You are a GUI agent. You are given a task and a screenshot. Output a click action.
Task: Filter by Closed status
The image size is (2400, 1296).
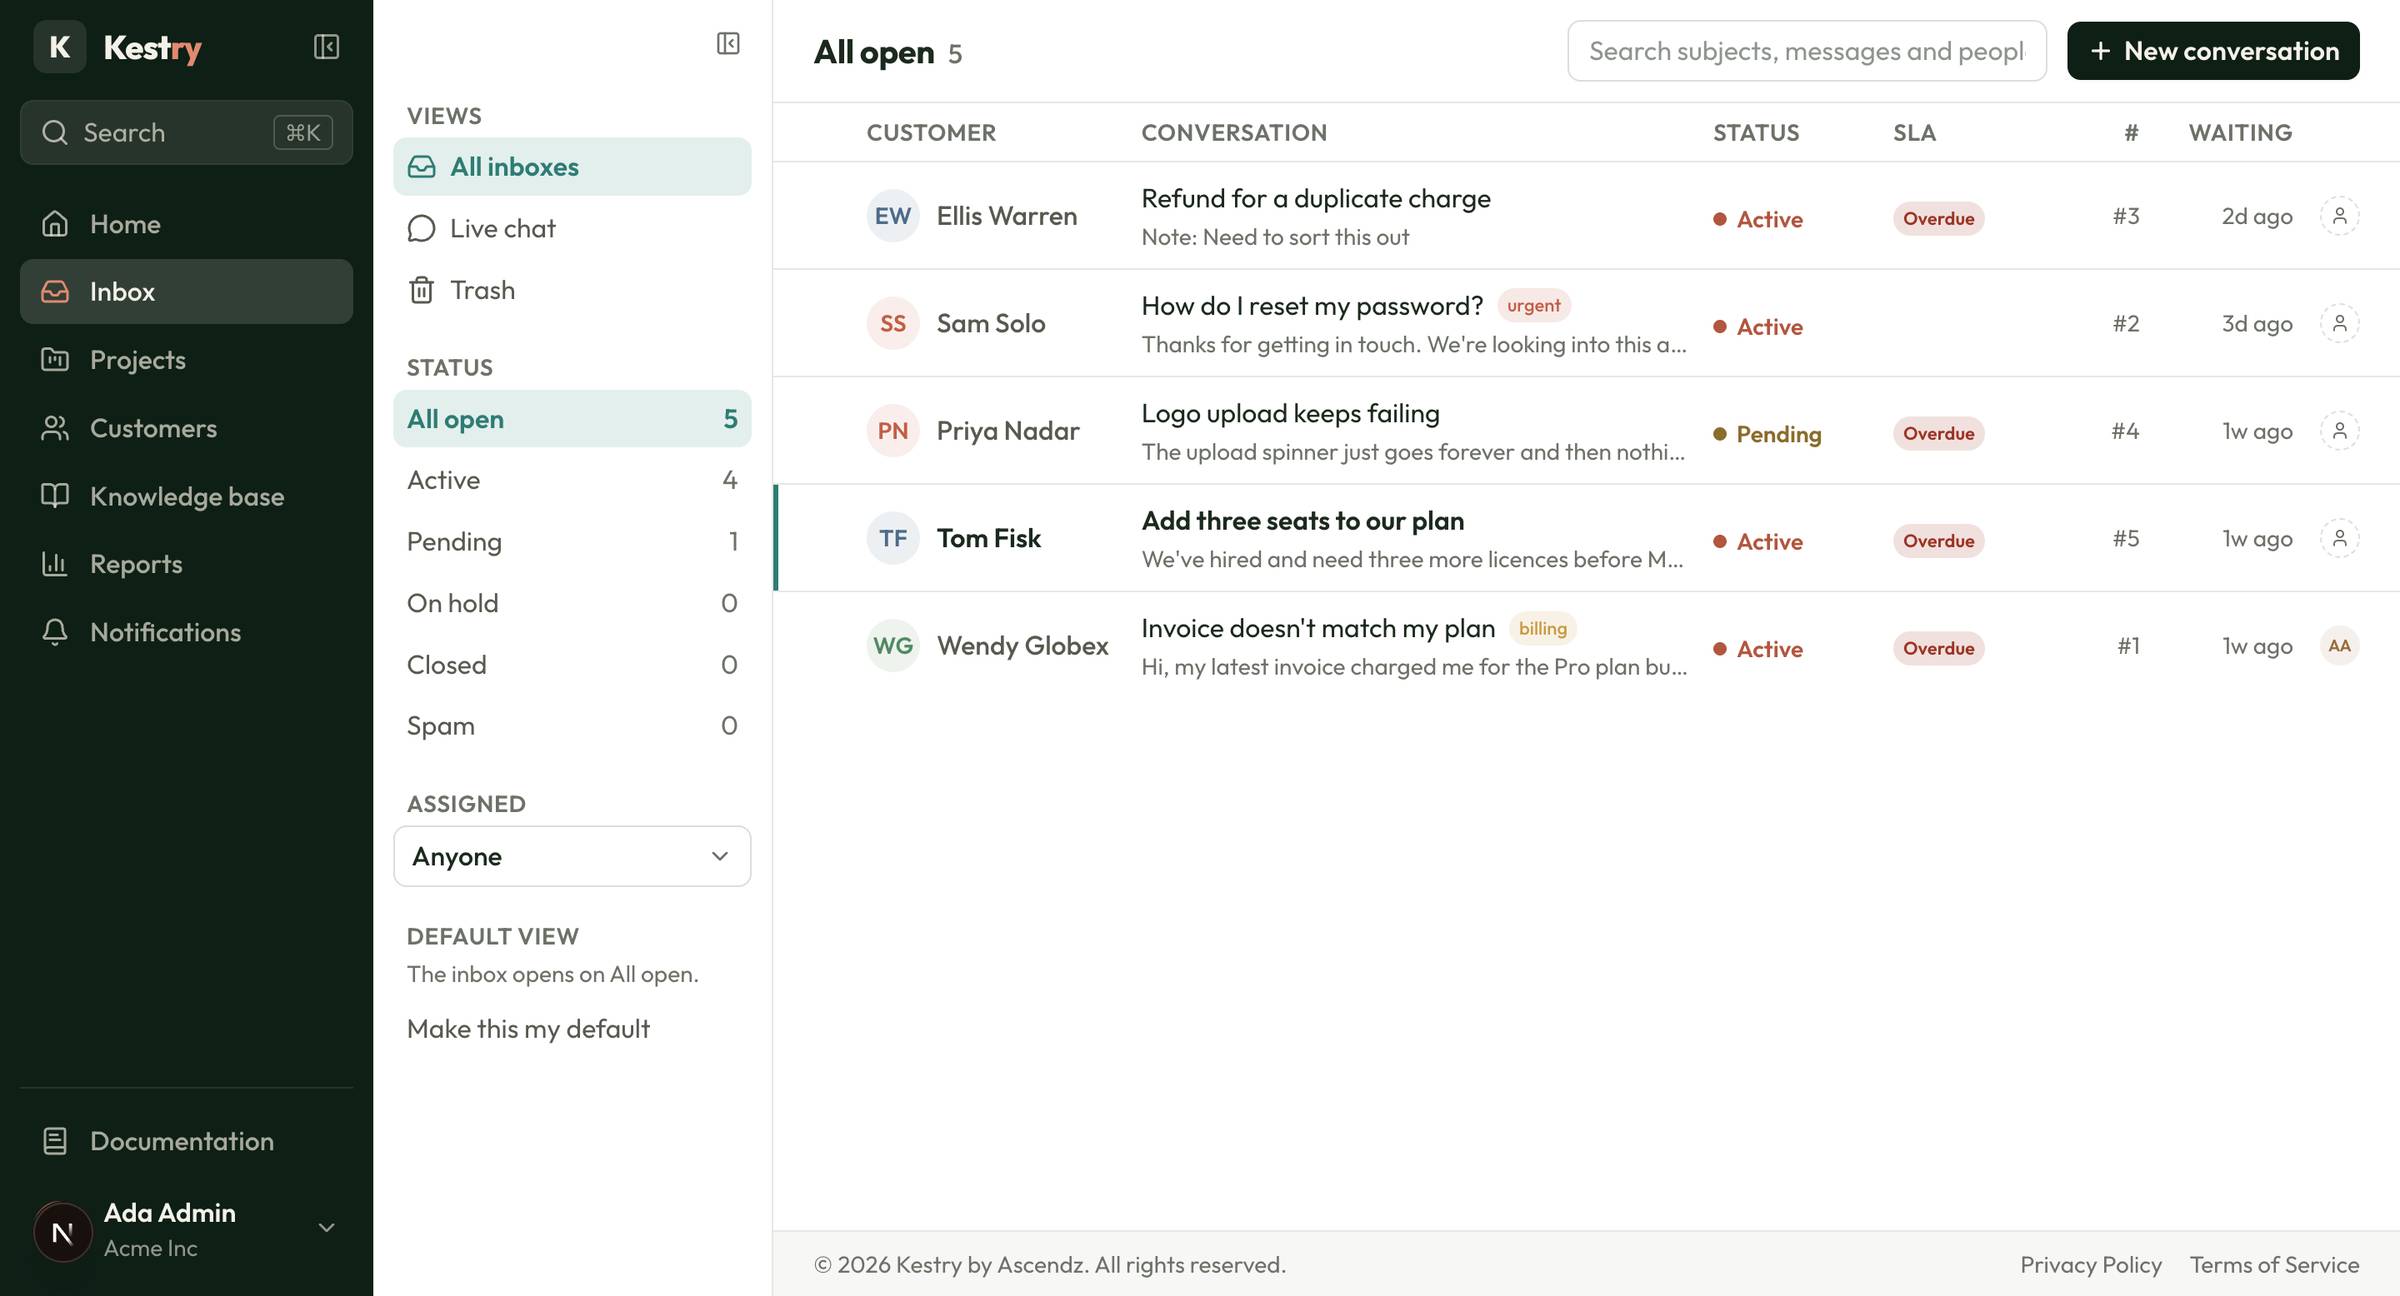(572, 665)
